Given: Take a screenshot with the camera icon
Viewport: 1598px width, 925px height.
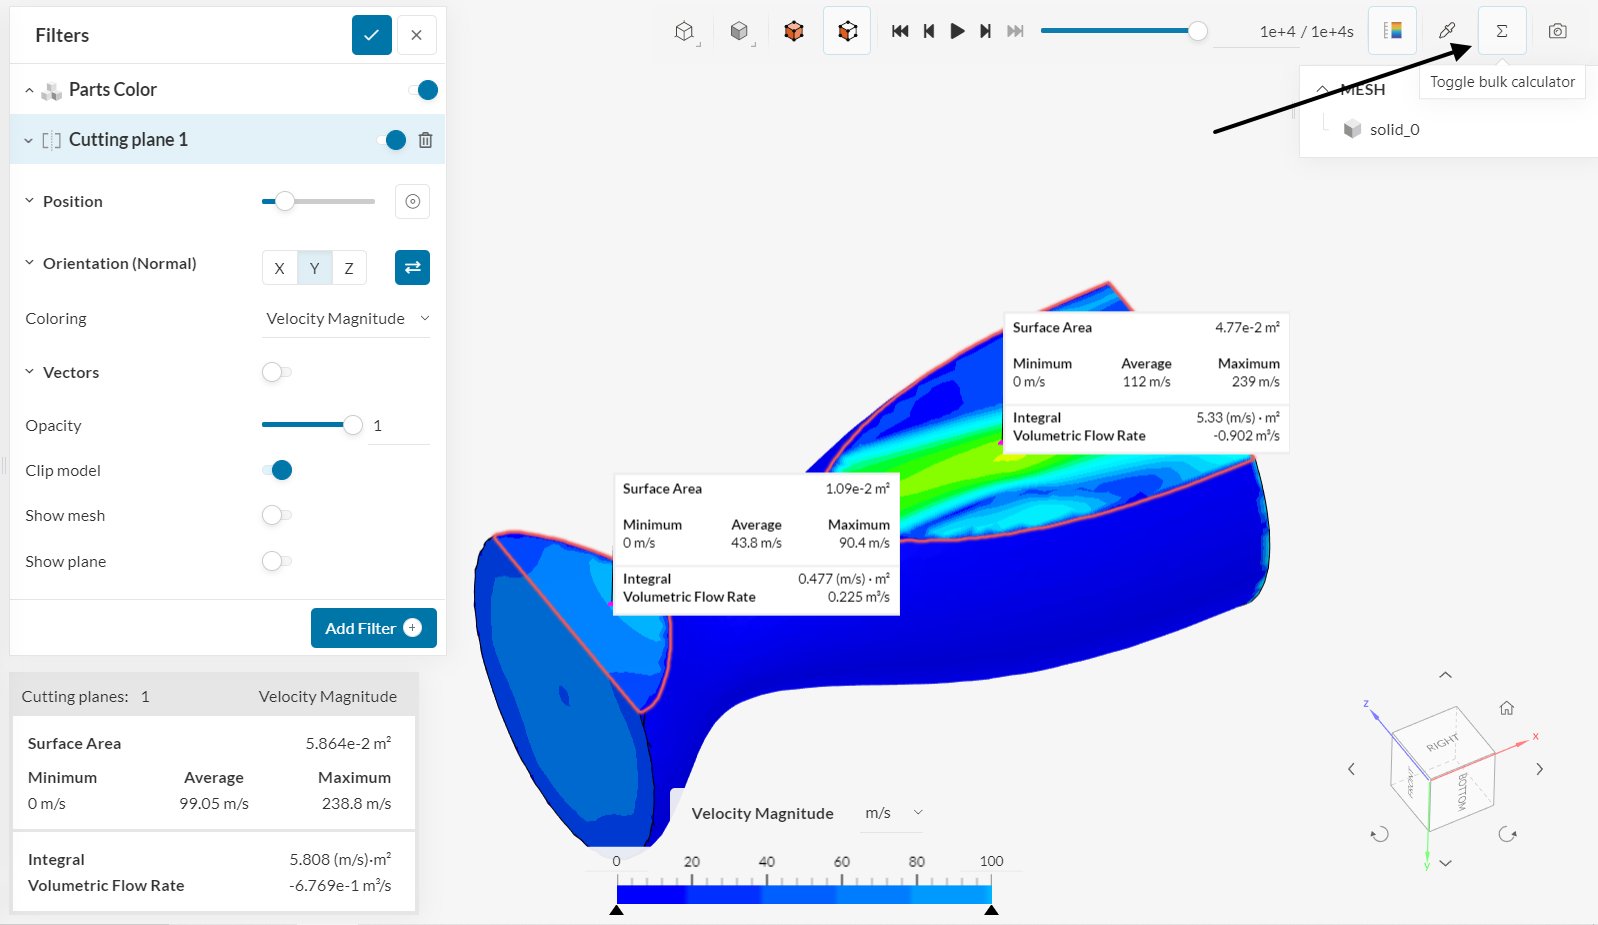Looking at the screenshot, I should click(1557, 31).
